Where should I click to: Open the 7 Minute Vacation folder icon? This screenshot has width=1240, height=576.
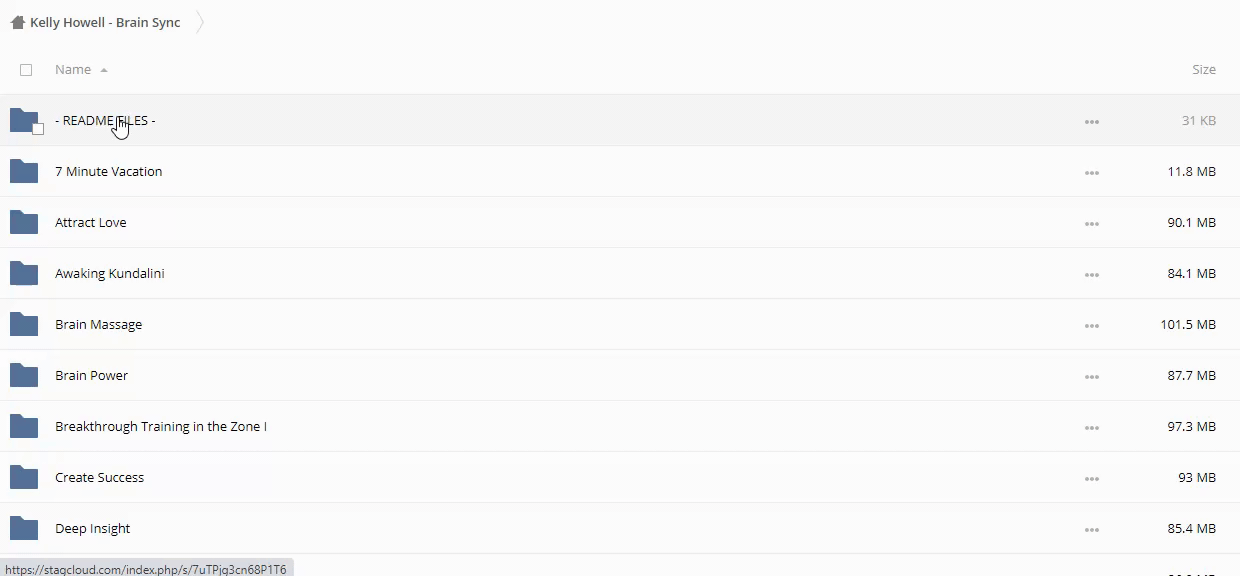coord(24,171)
